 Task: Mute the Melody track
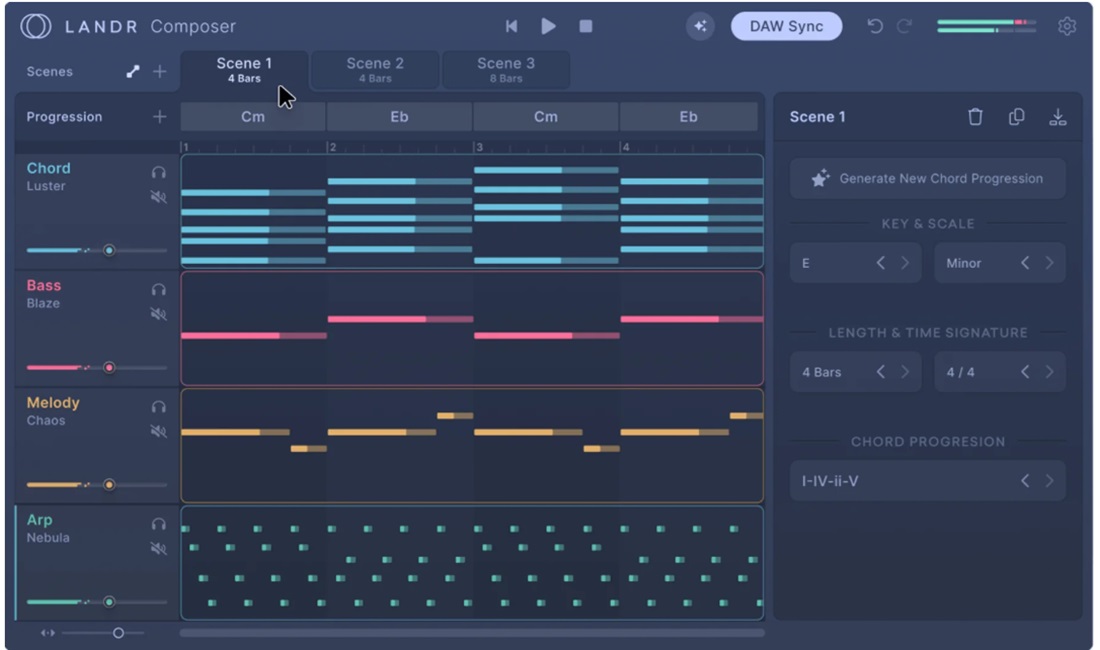tap(159, 431)
